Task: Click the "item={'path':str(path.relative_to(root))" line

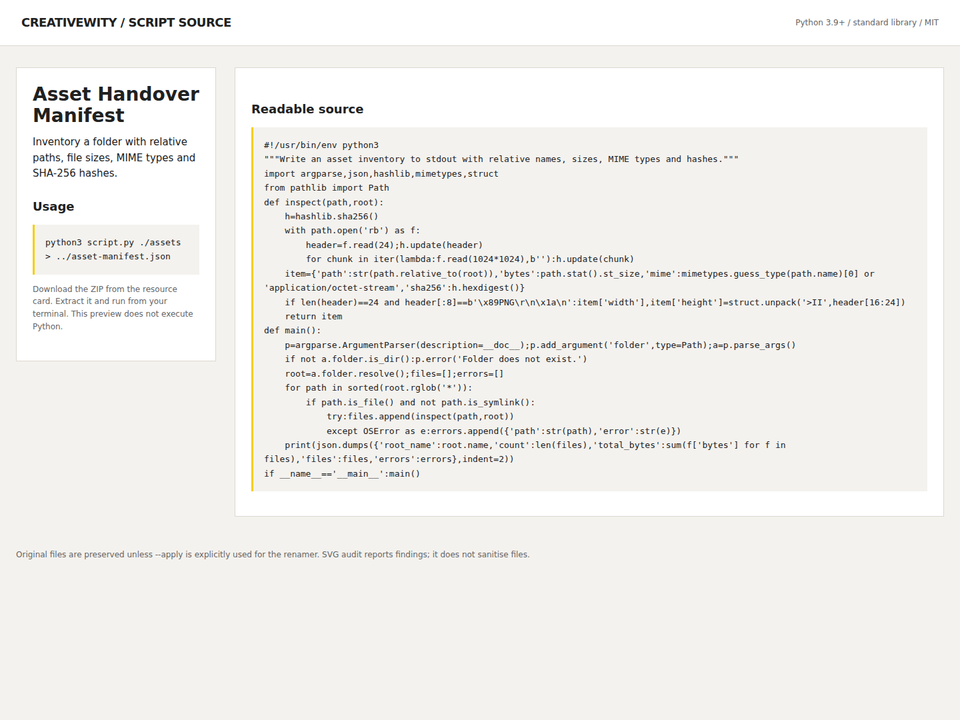Action: click(x=569, y=281)
